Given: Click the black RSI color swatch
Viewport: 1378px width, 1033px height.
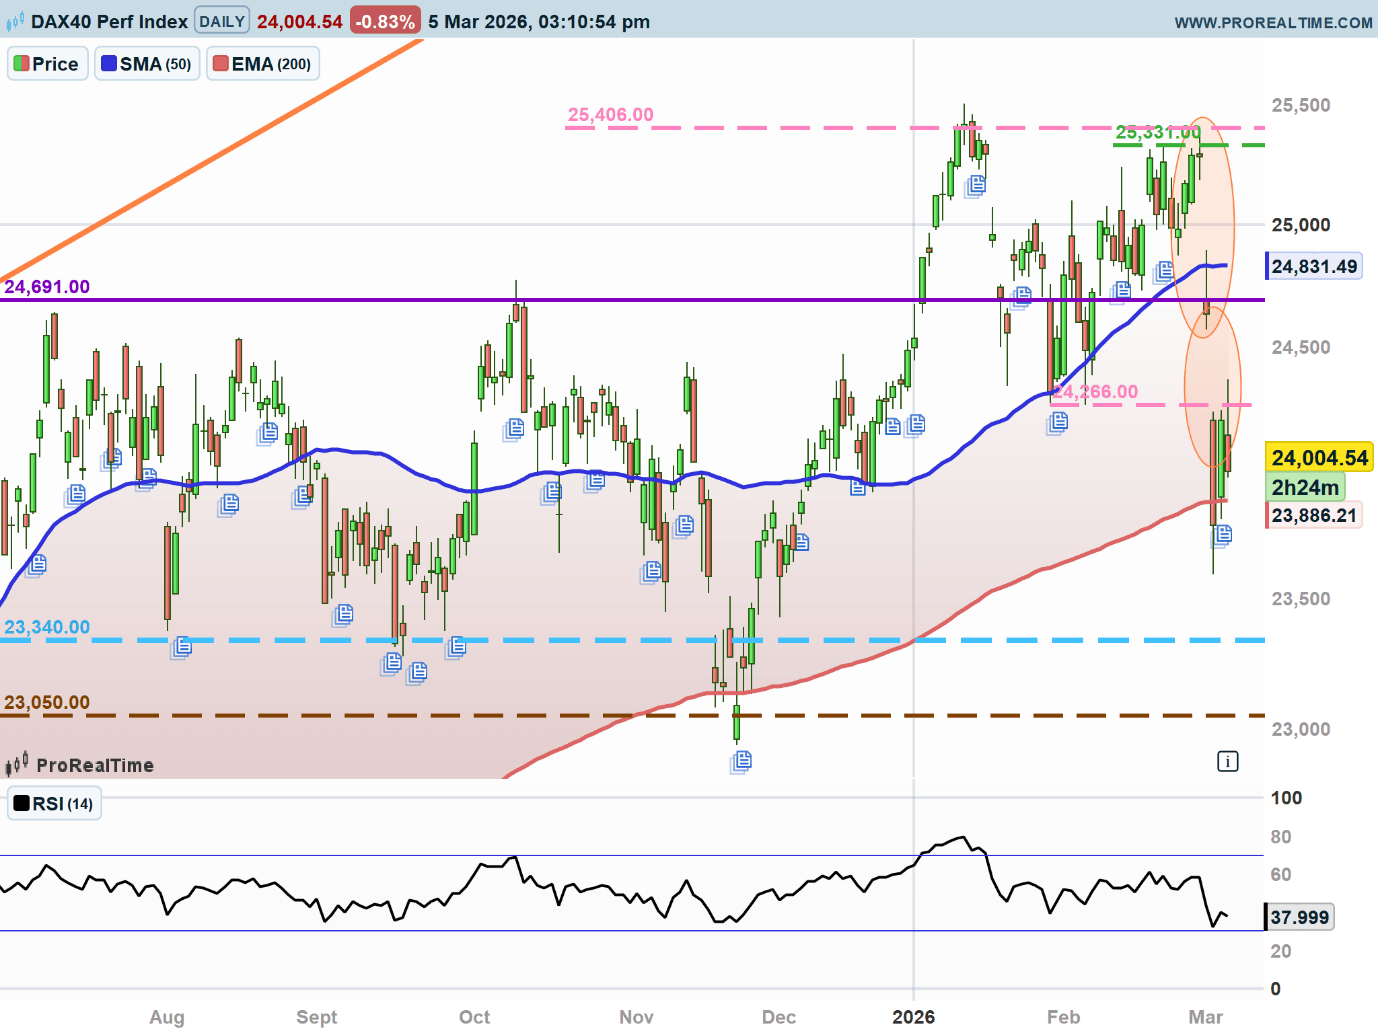Looking at the screenshot, I should [21, 803].
